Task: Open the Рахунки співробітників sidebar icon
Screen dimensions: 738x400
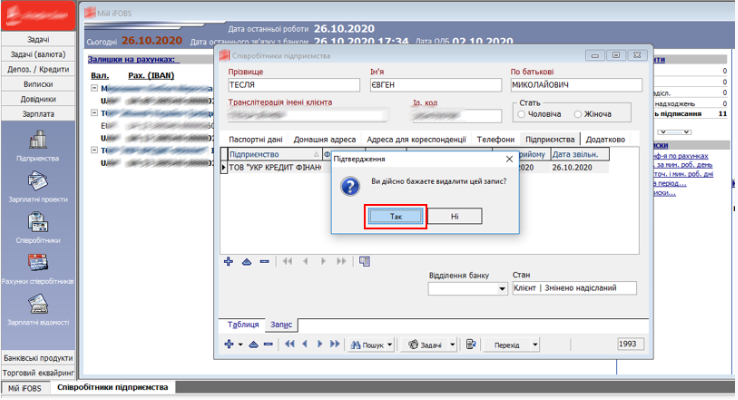Action: 38,263
